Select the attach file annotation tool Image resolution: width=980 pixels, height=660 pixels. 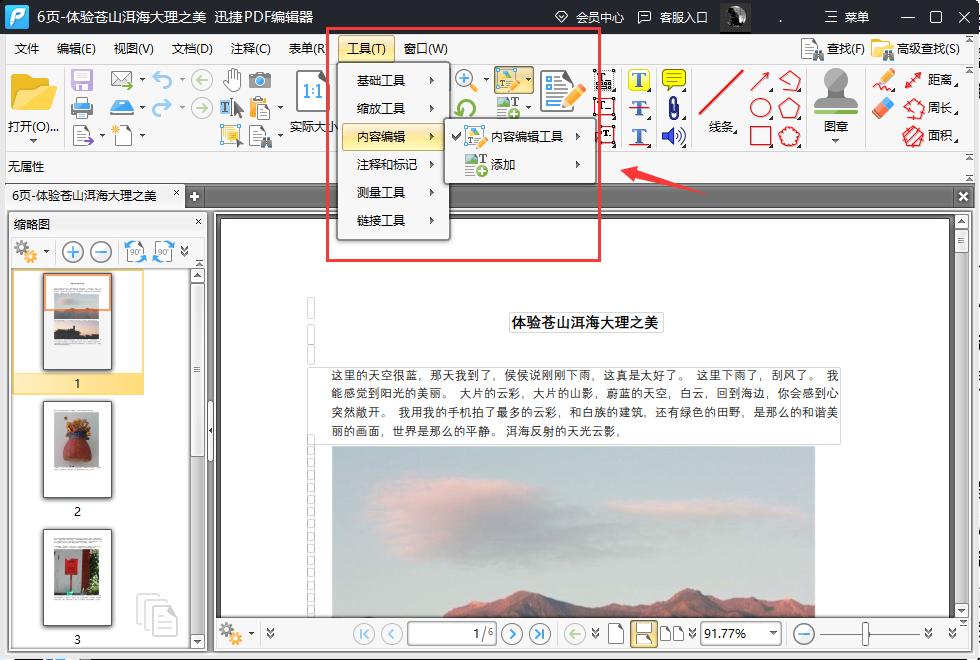[x=674, y=108]
